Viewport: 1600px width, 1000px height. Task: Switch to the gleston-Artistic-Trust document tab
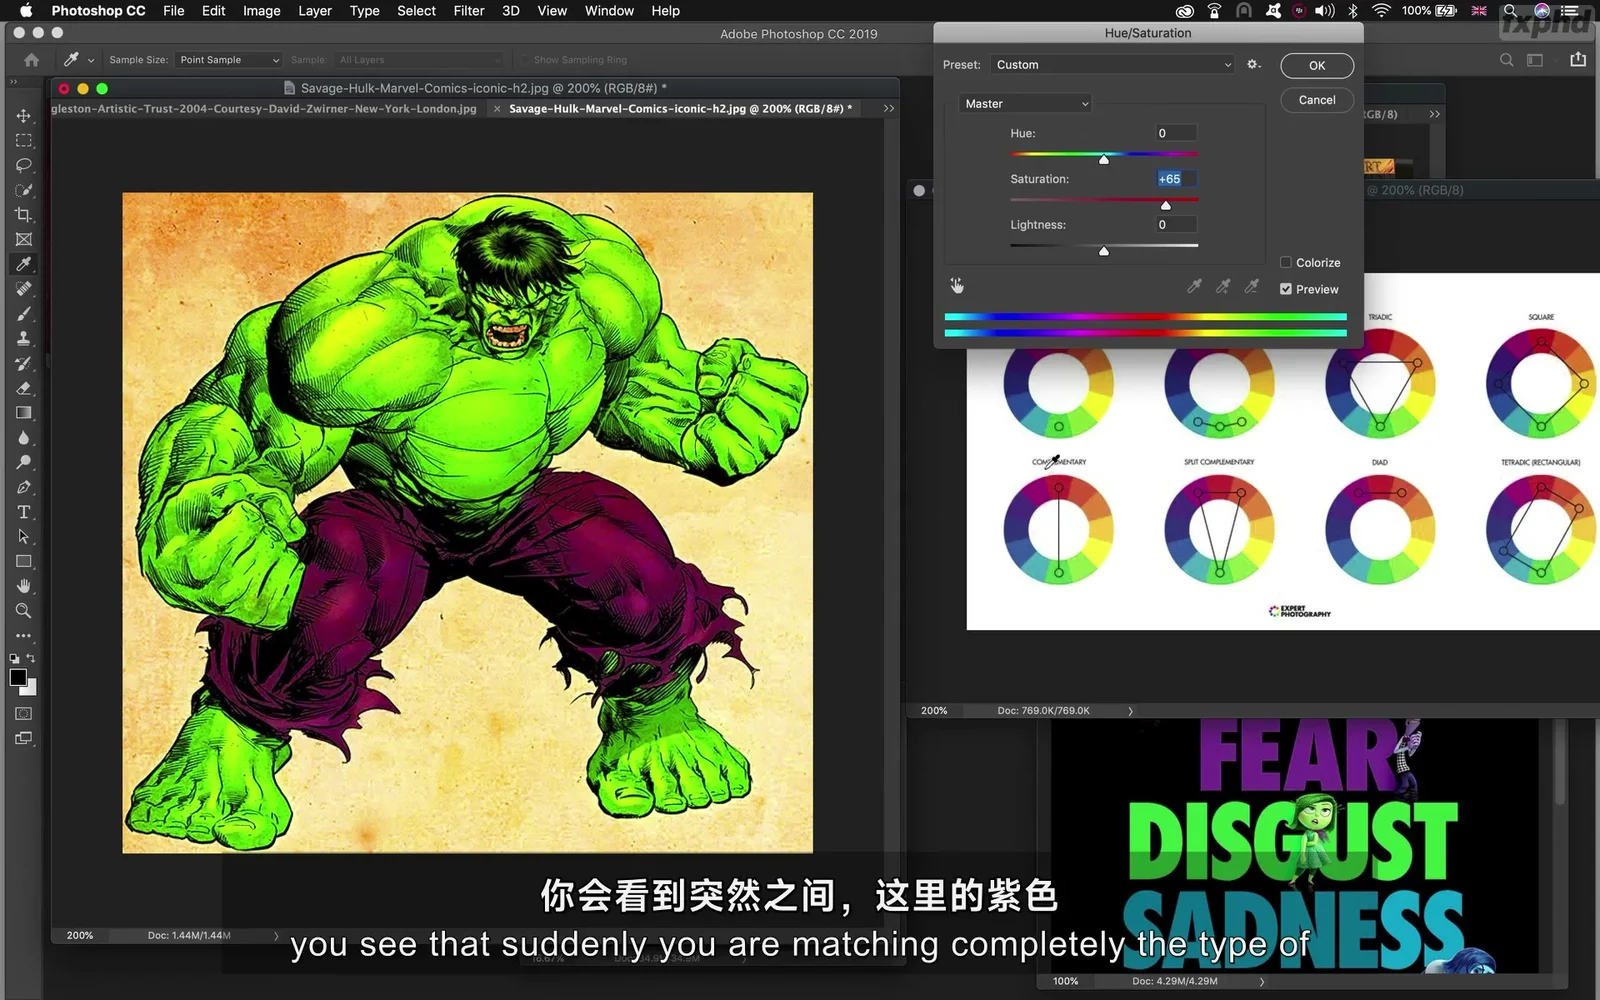click(x=264, y=108)
